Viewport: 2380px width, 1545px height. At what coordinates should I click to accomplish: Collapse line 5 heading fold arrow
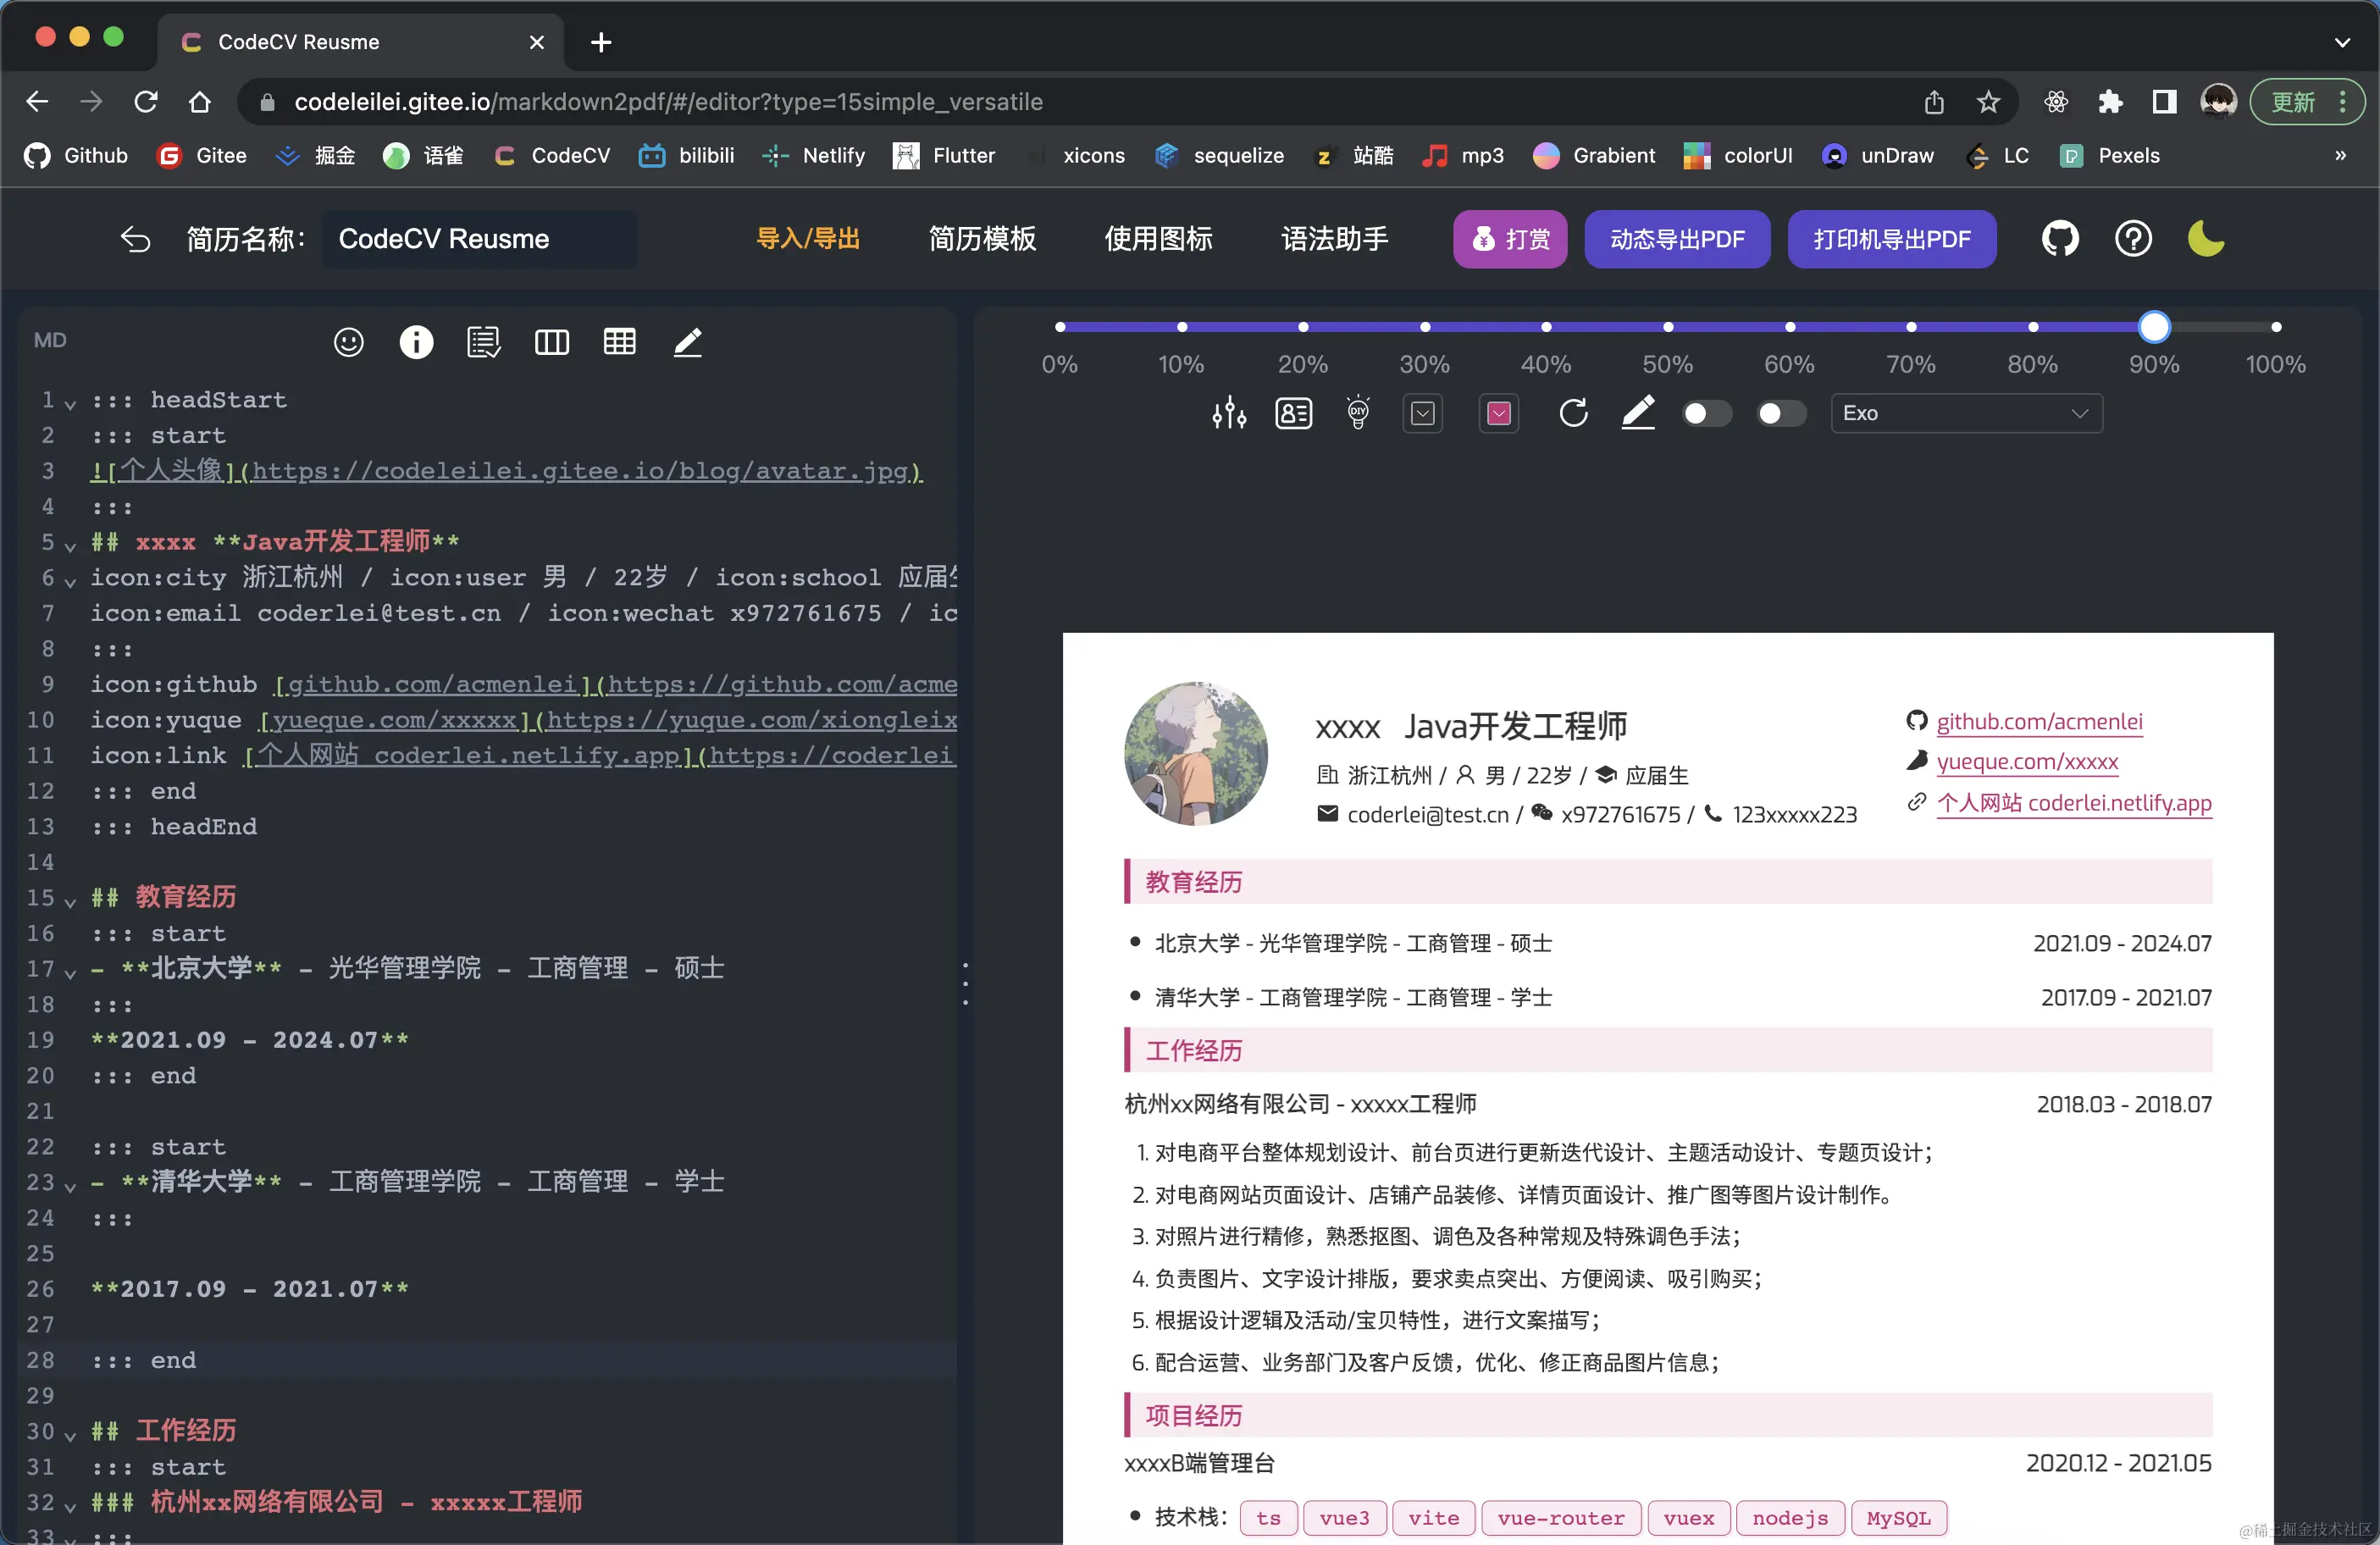(70, 546)
